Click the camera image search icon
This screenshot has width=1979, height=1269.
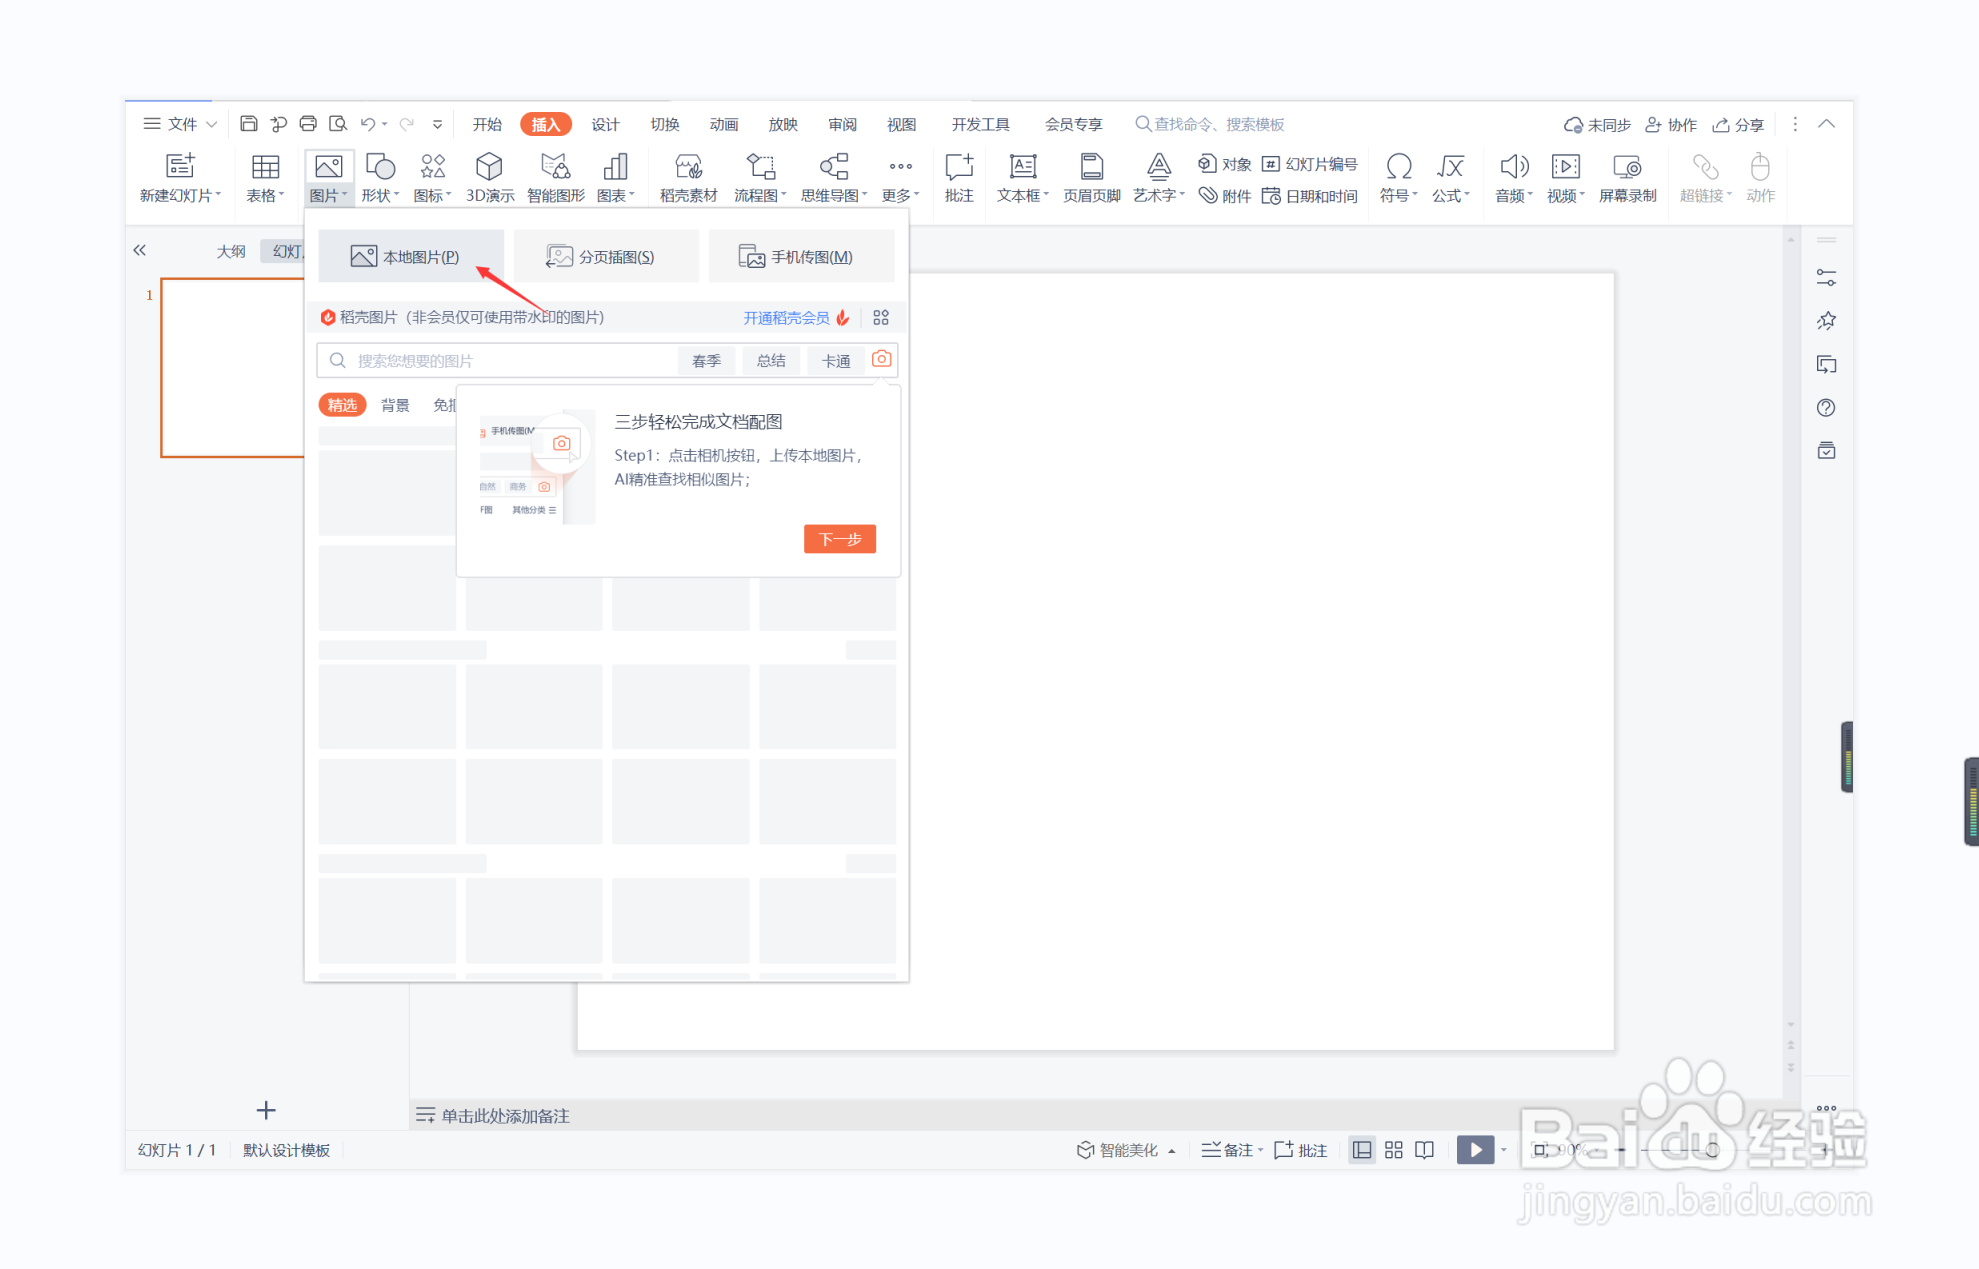(x=881, y=359)
